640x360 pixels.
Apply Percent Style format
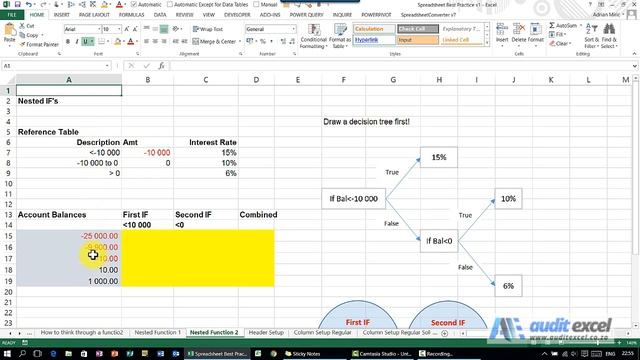click(263, 42)
